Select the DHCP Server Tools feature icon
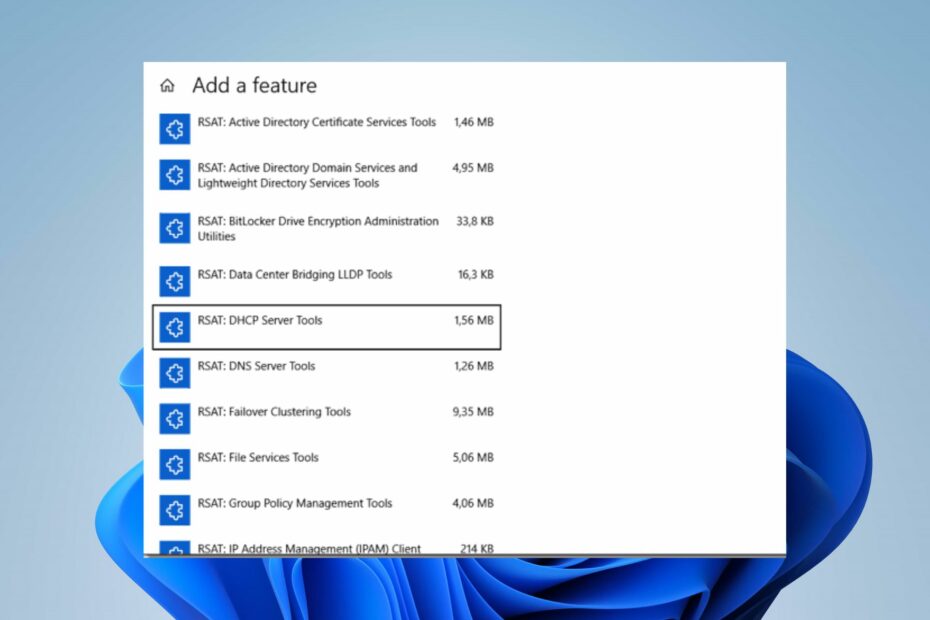The width and height of the screenshot is (930, 620). (174, 328)
